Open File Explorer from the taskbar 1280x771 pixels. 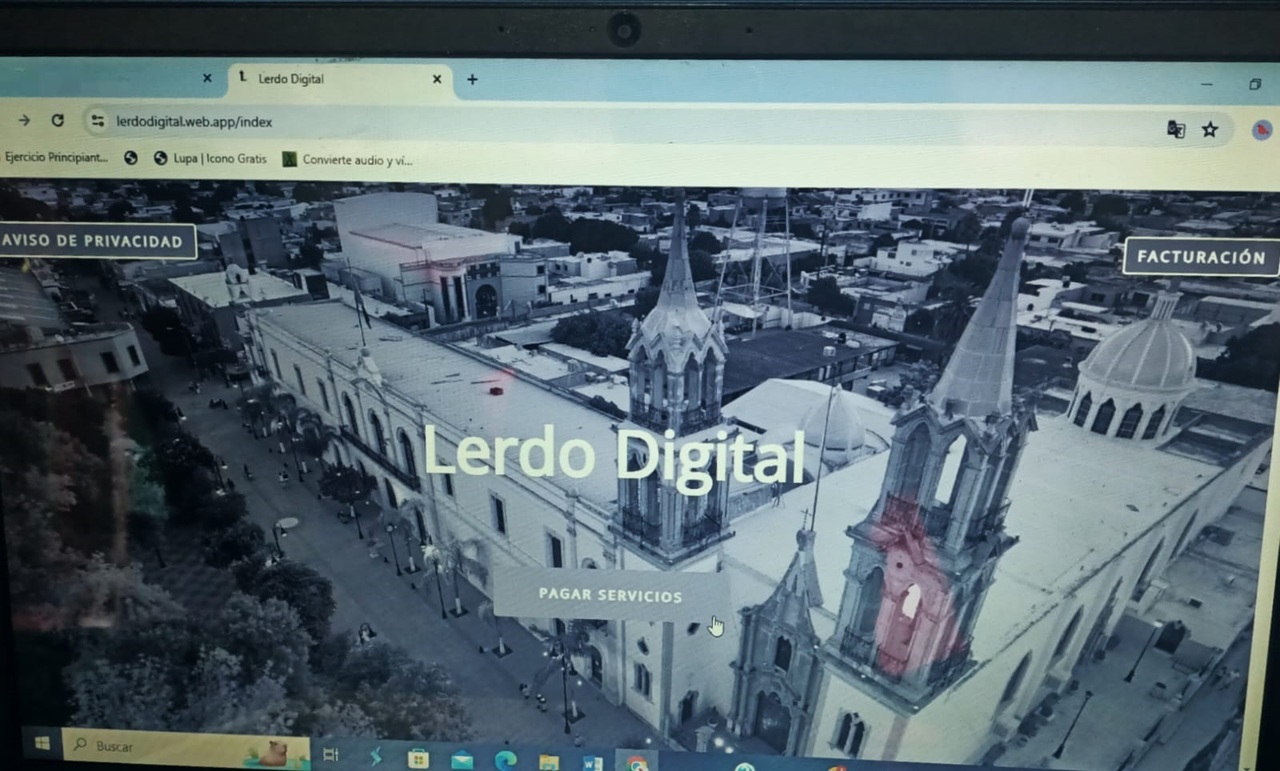[x=548, y=762]
